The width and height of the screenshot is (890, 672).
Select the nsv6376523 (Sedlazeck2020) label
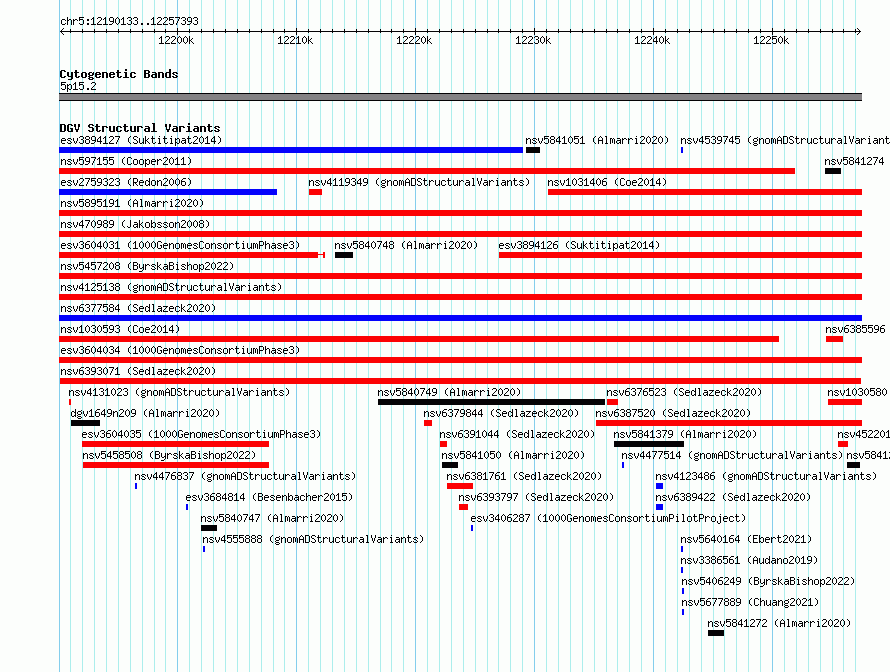tap(684, 392)
